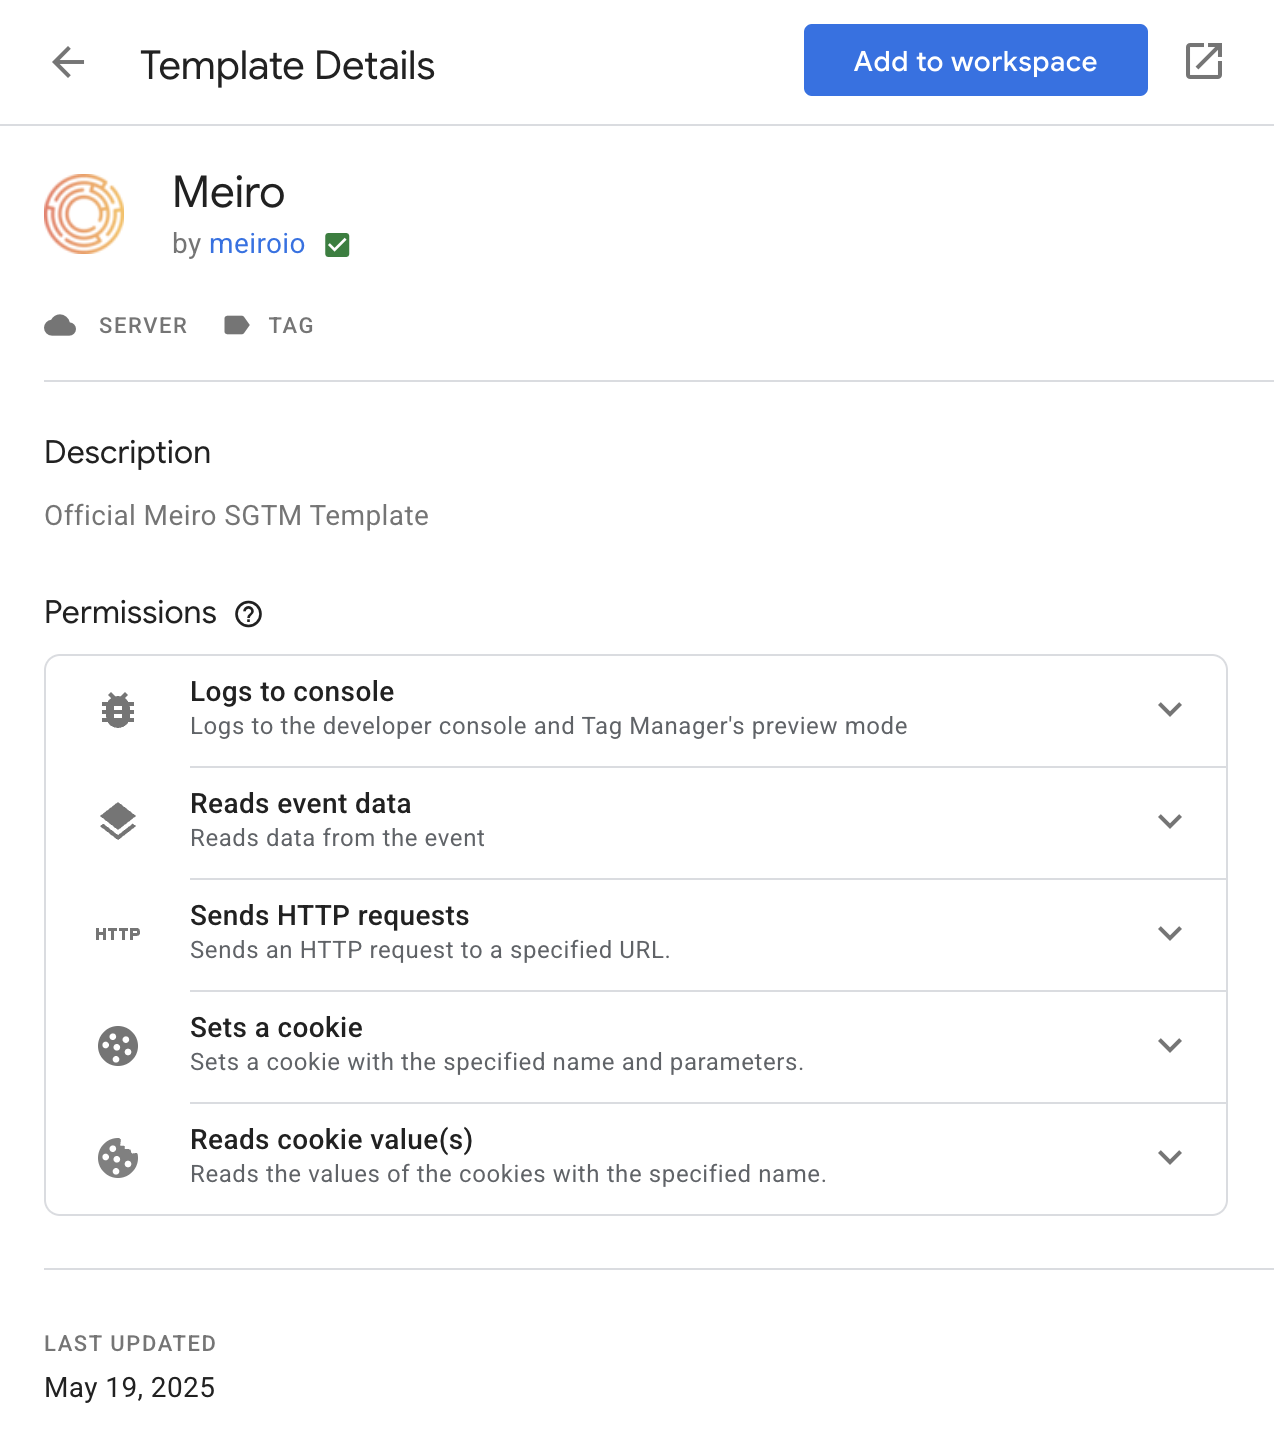Click the cloud SERVER icon
The width and height of the screenshot is (1274, 1432).
pyautogui.click(x=60, y=325)
